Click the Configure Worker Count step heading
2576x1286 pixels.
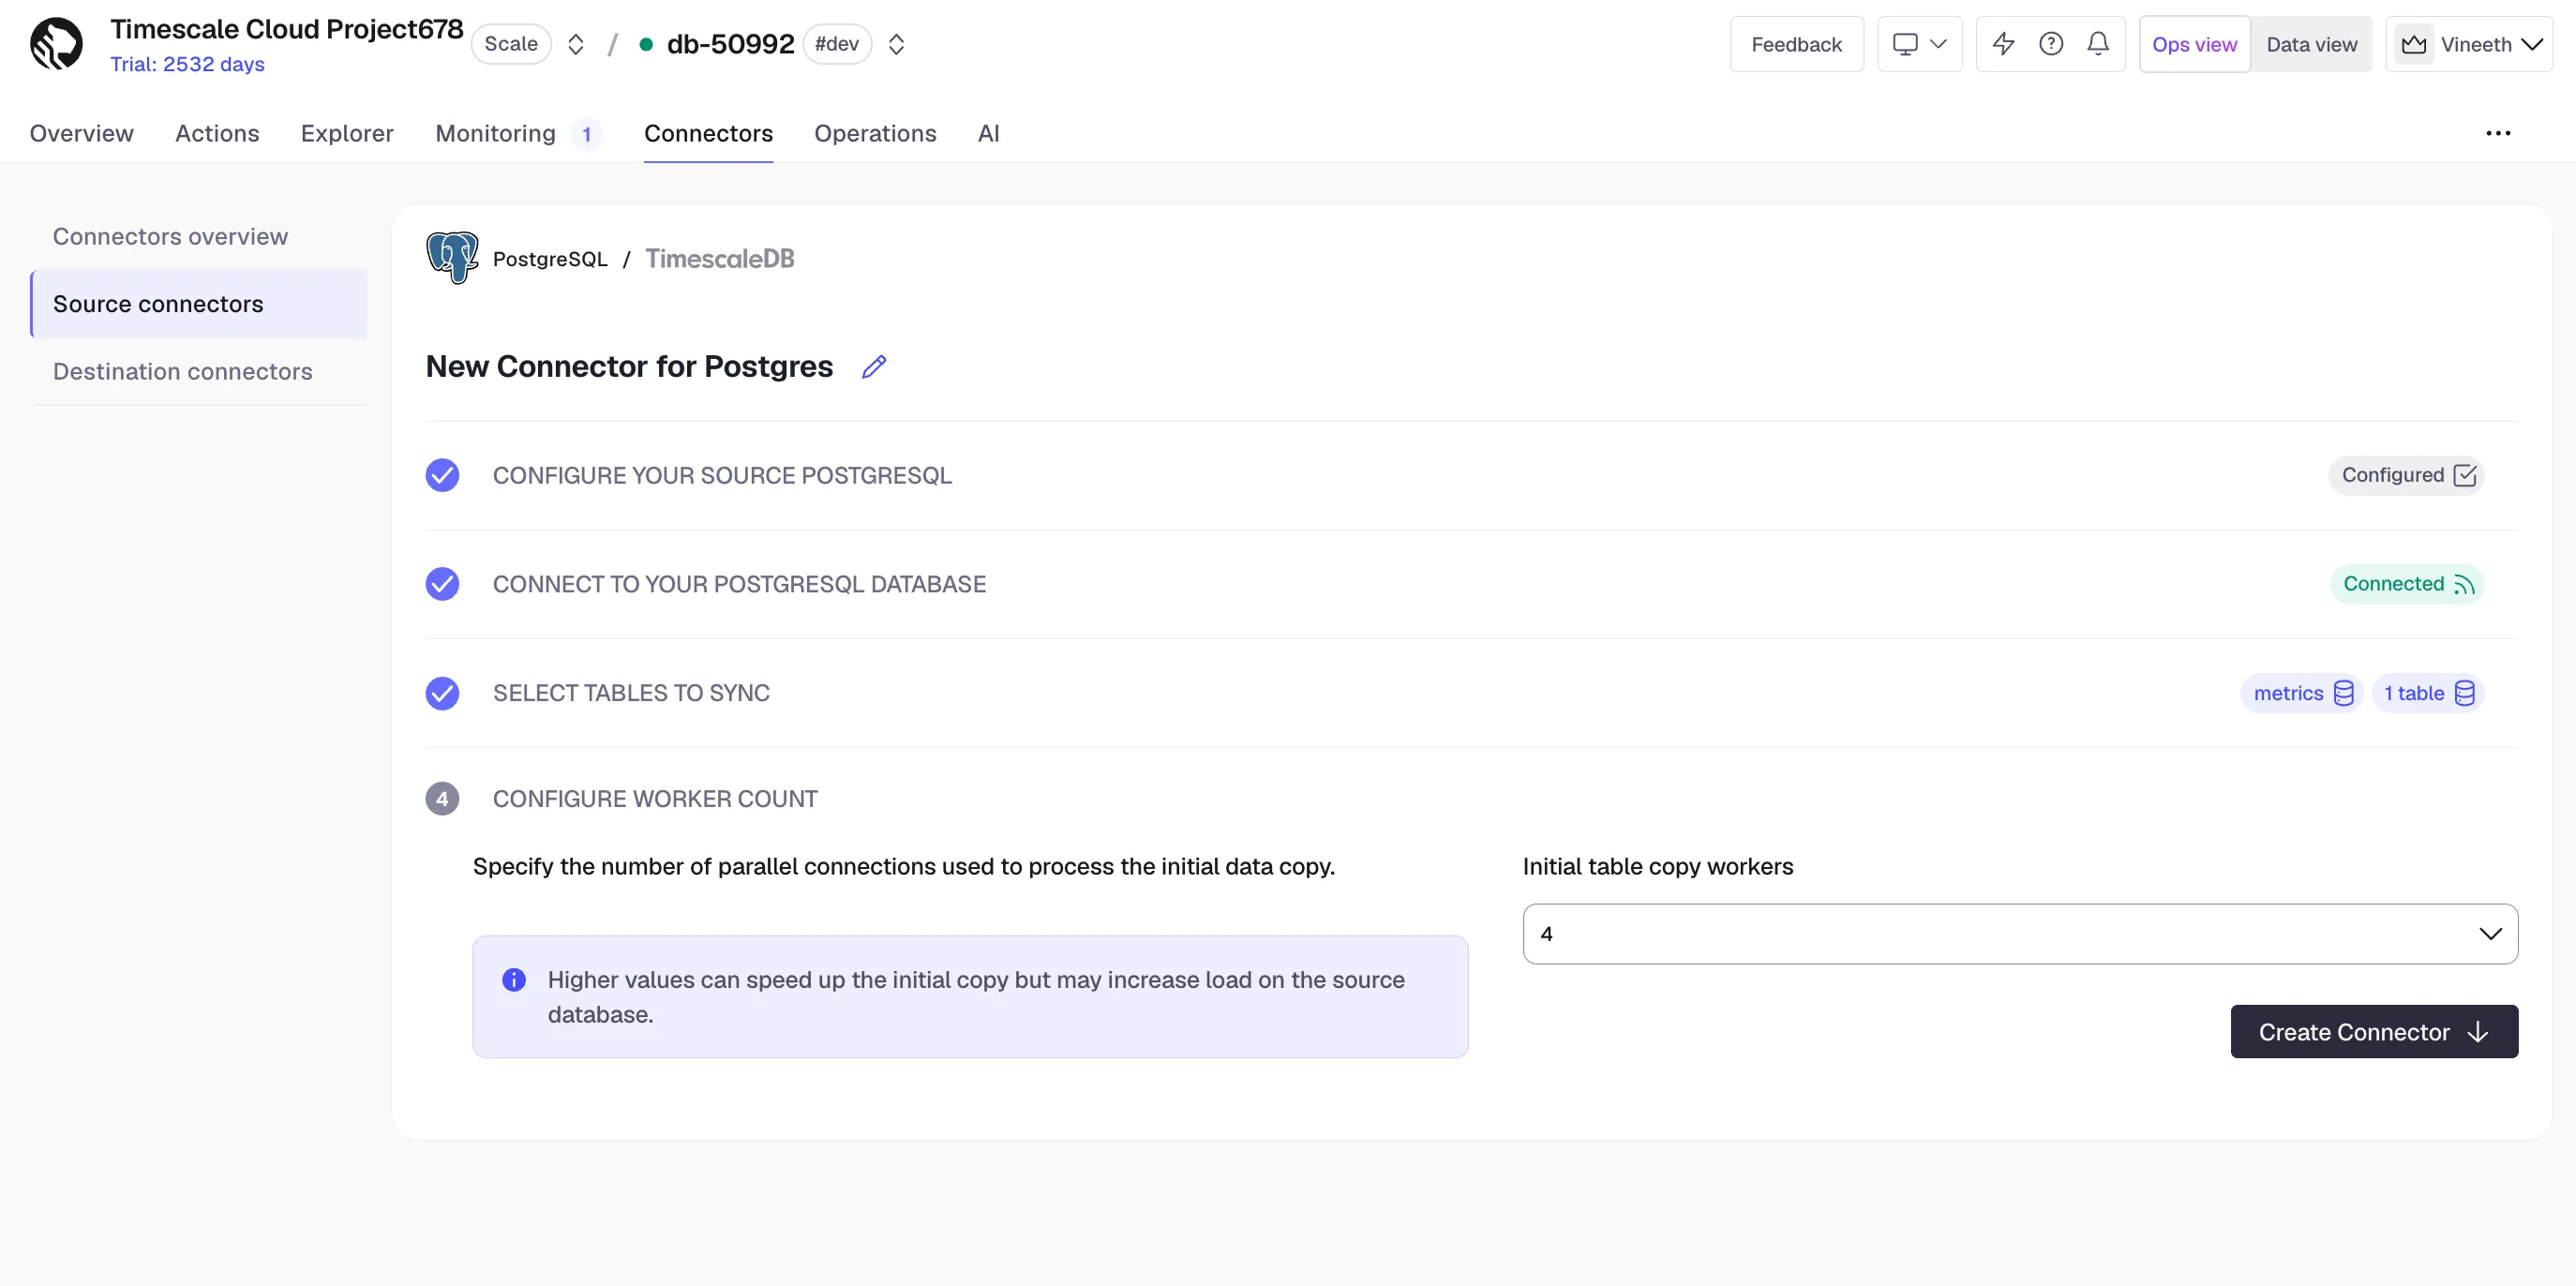pyautogui.click(x=655, y=799)
